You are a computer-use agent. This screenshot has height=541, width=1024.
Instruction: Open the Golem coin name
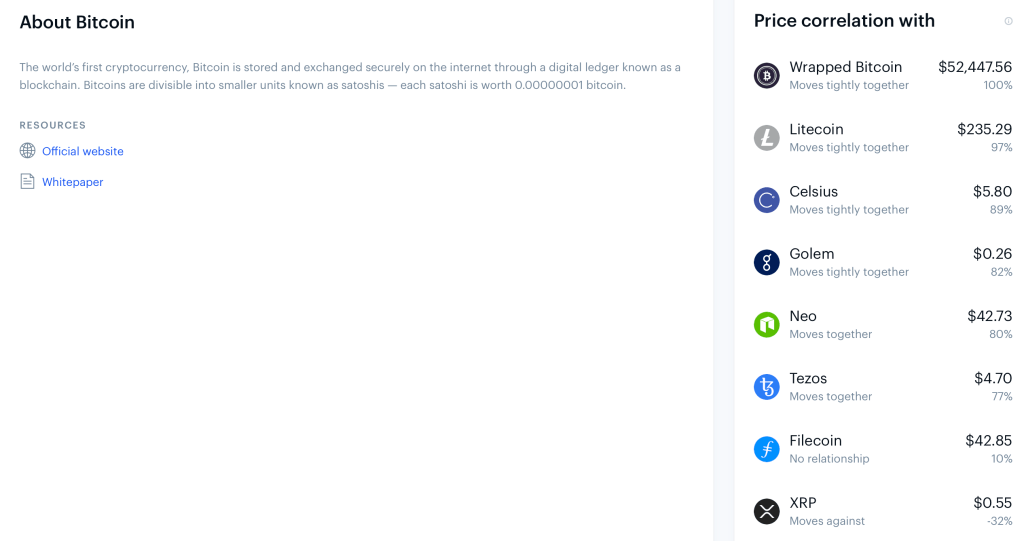point(812,254)
